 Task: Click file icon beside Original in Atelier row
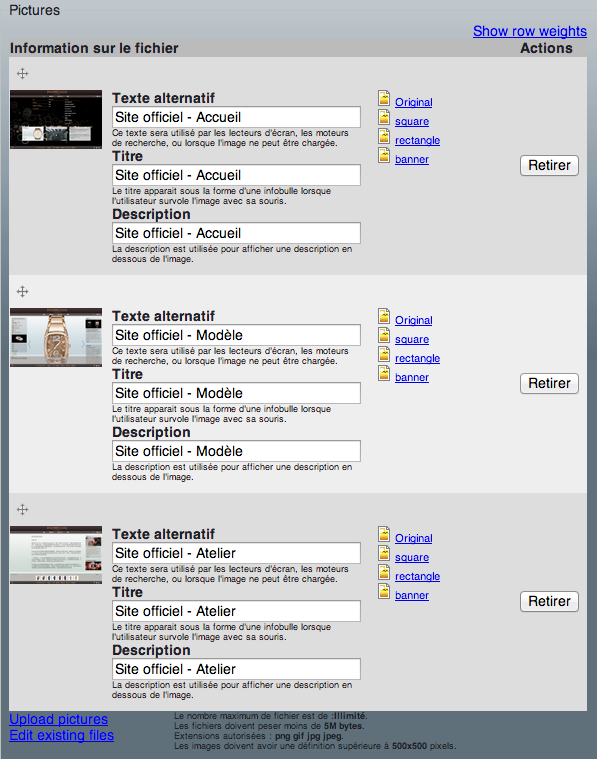(x=384, y=534)
